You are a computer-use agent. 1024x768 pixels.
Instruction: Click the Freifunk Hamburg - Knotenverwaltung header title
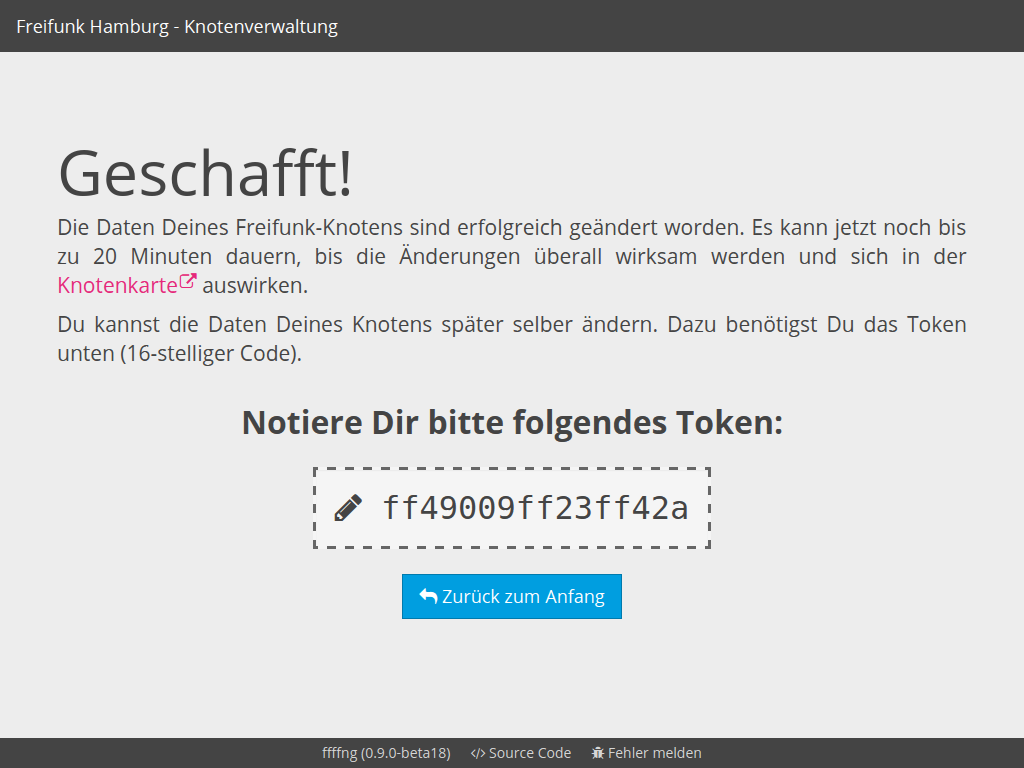point(177,26)
